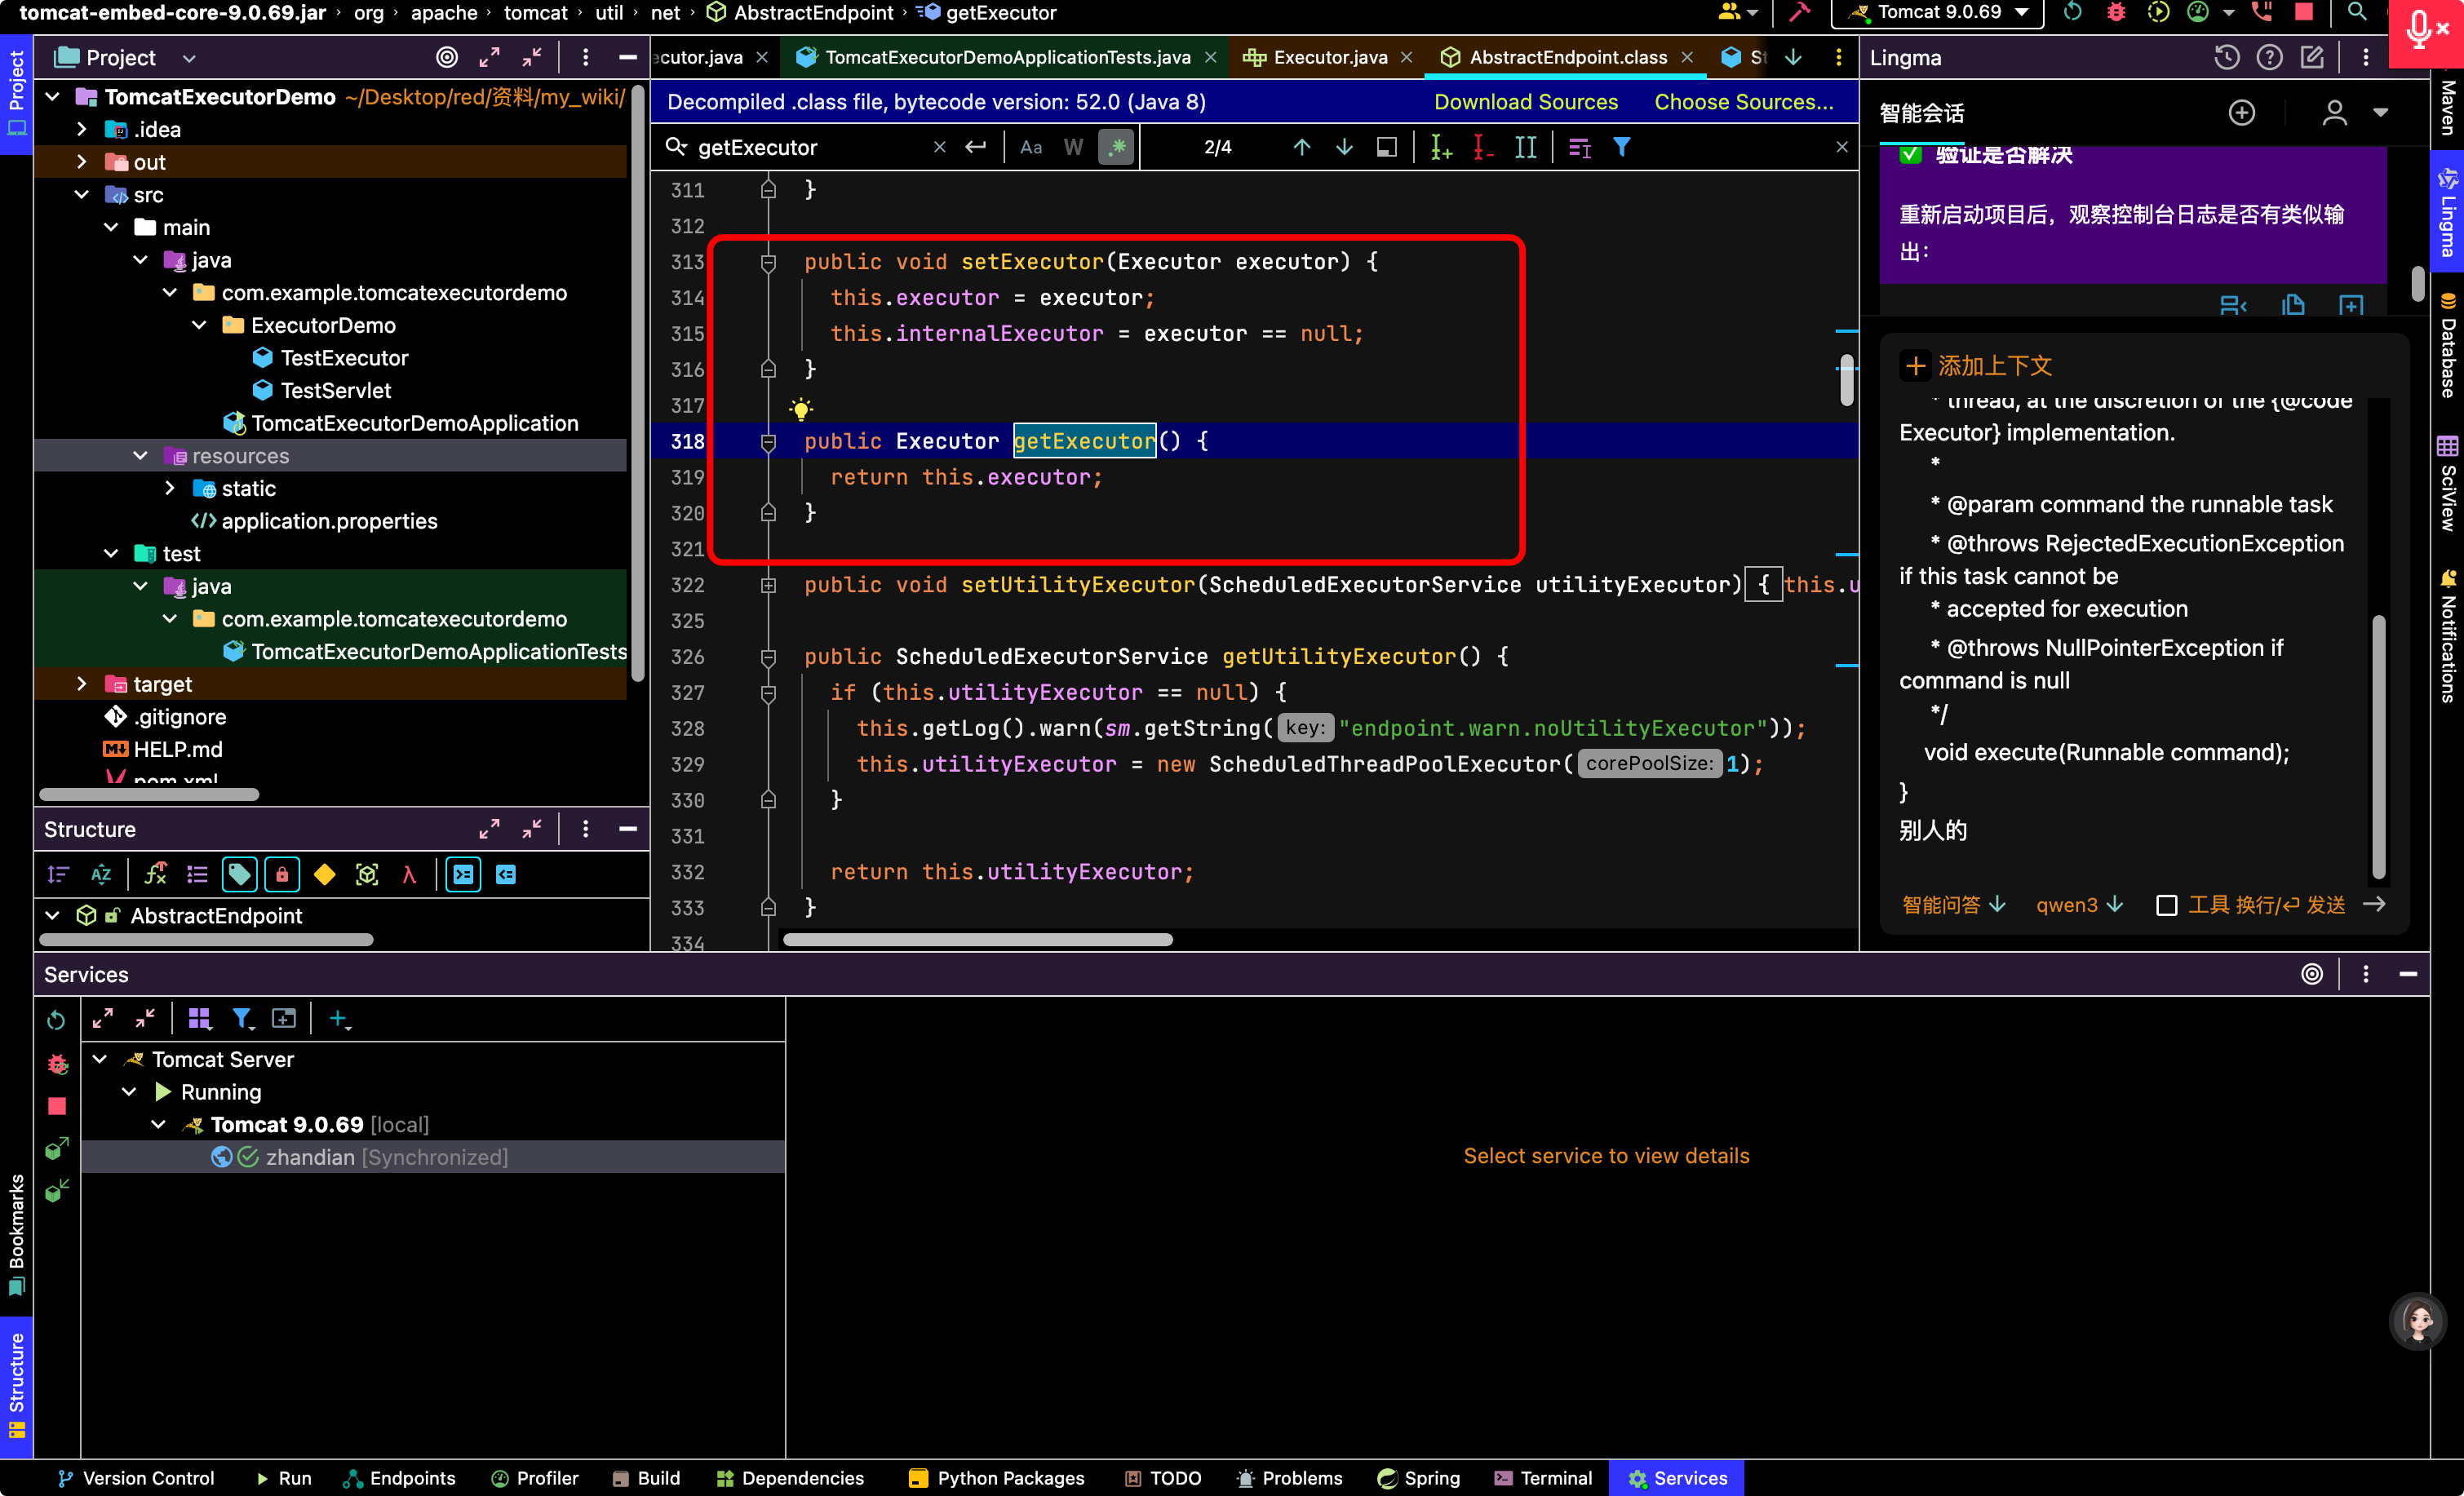
Task: Click the Debug bug icon in toolbar
Action: [2115, 13]
